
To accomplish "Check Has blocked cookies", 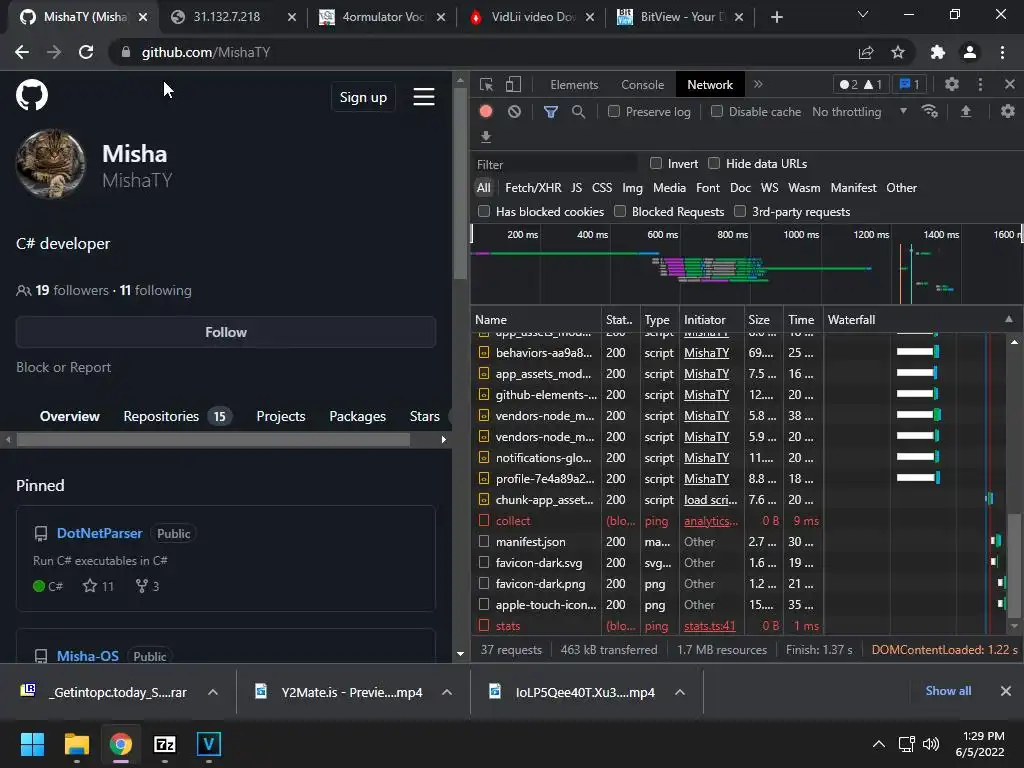I will tap(484, 211).
